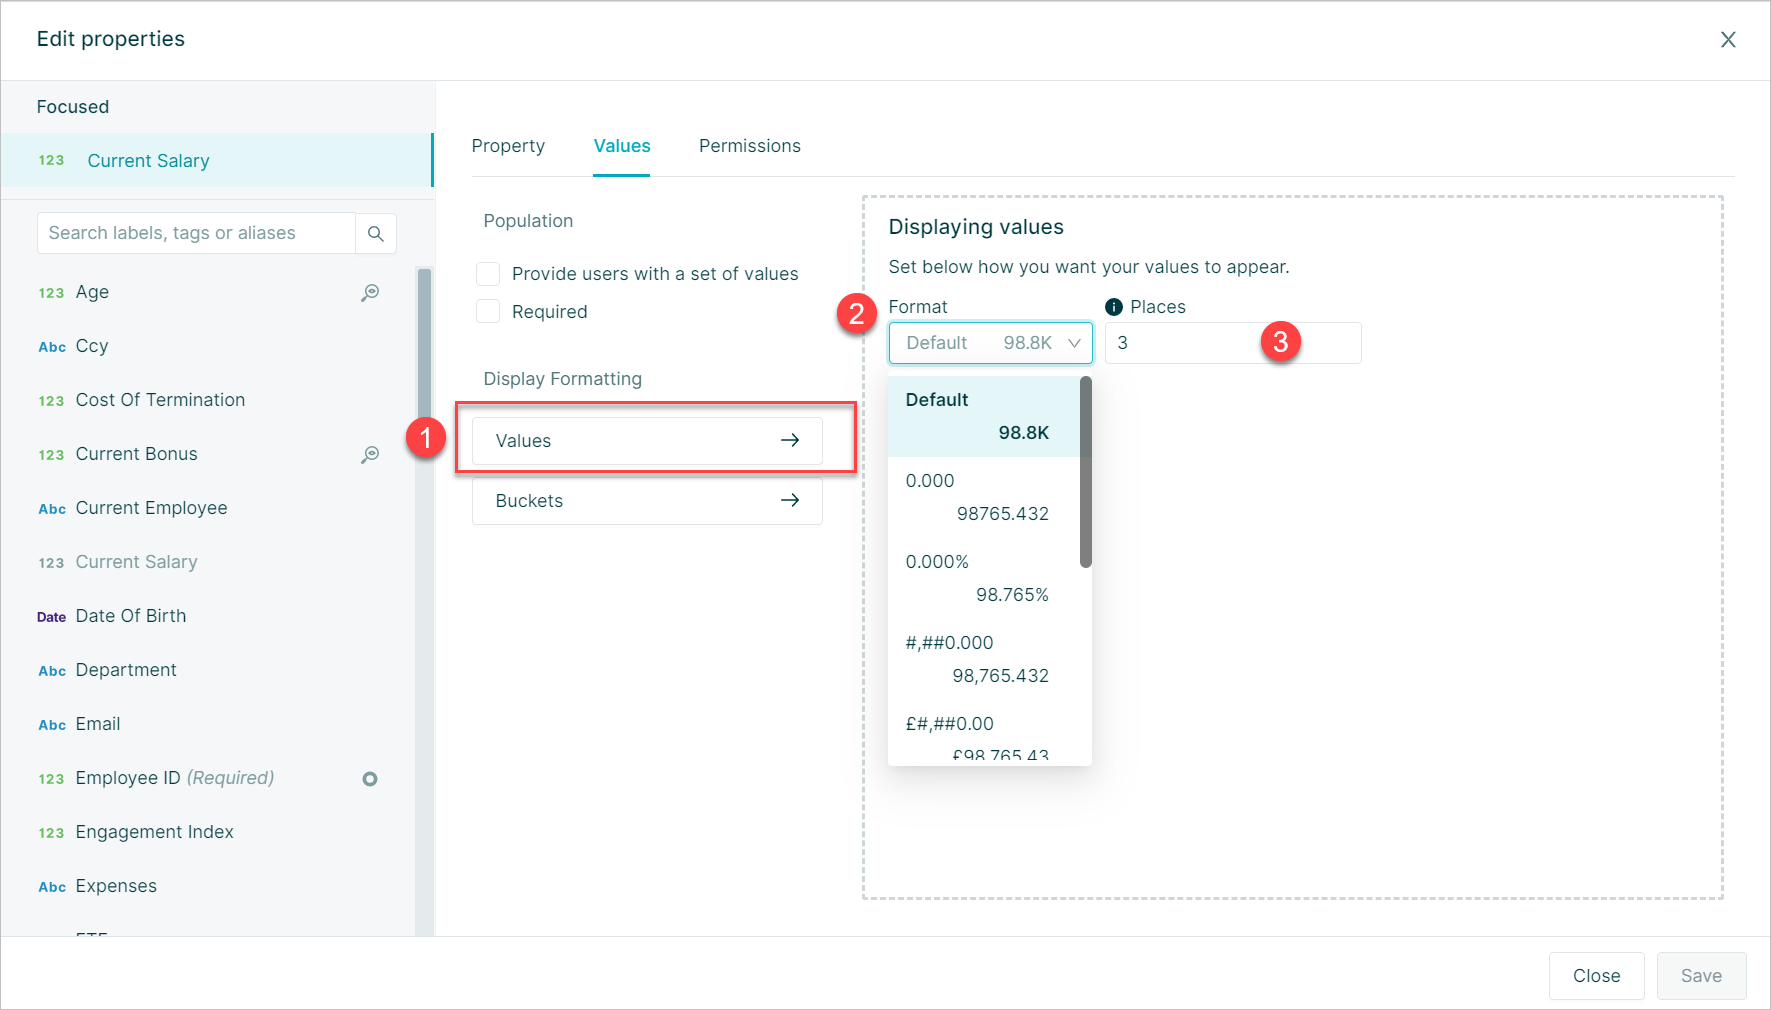Choose the 0.000 format option
This screenshot has height=1010, width=1771.
985,497
